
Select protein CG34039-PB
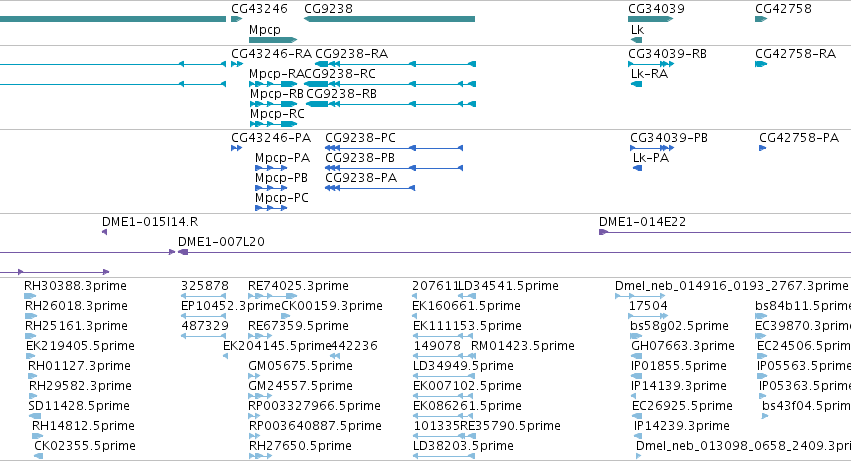point(669,138)
